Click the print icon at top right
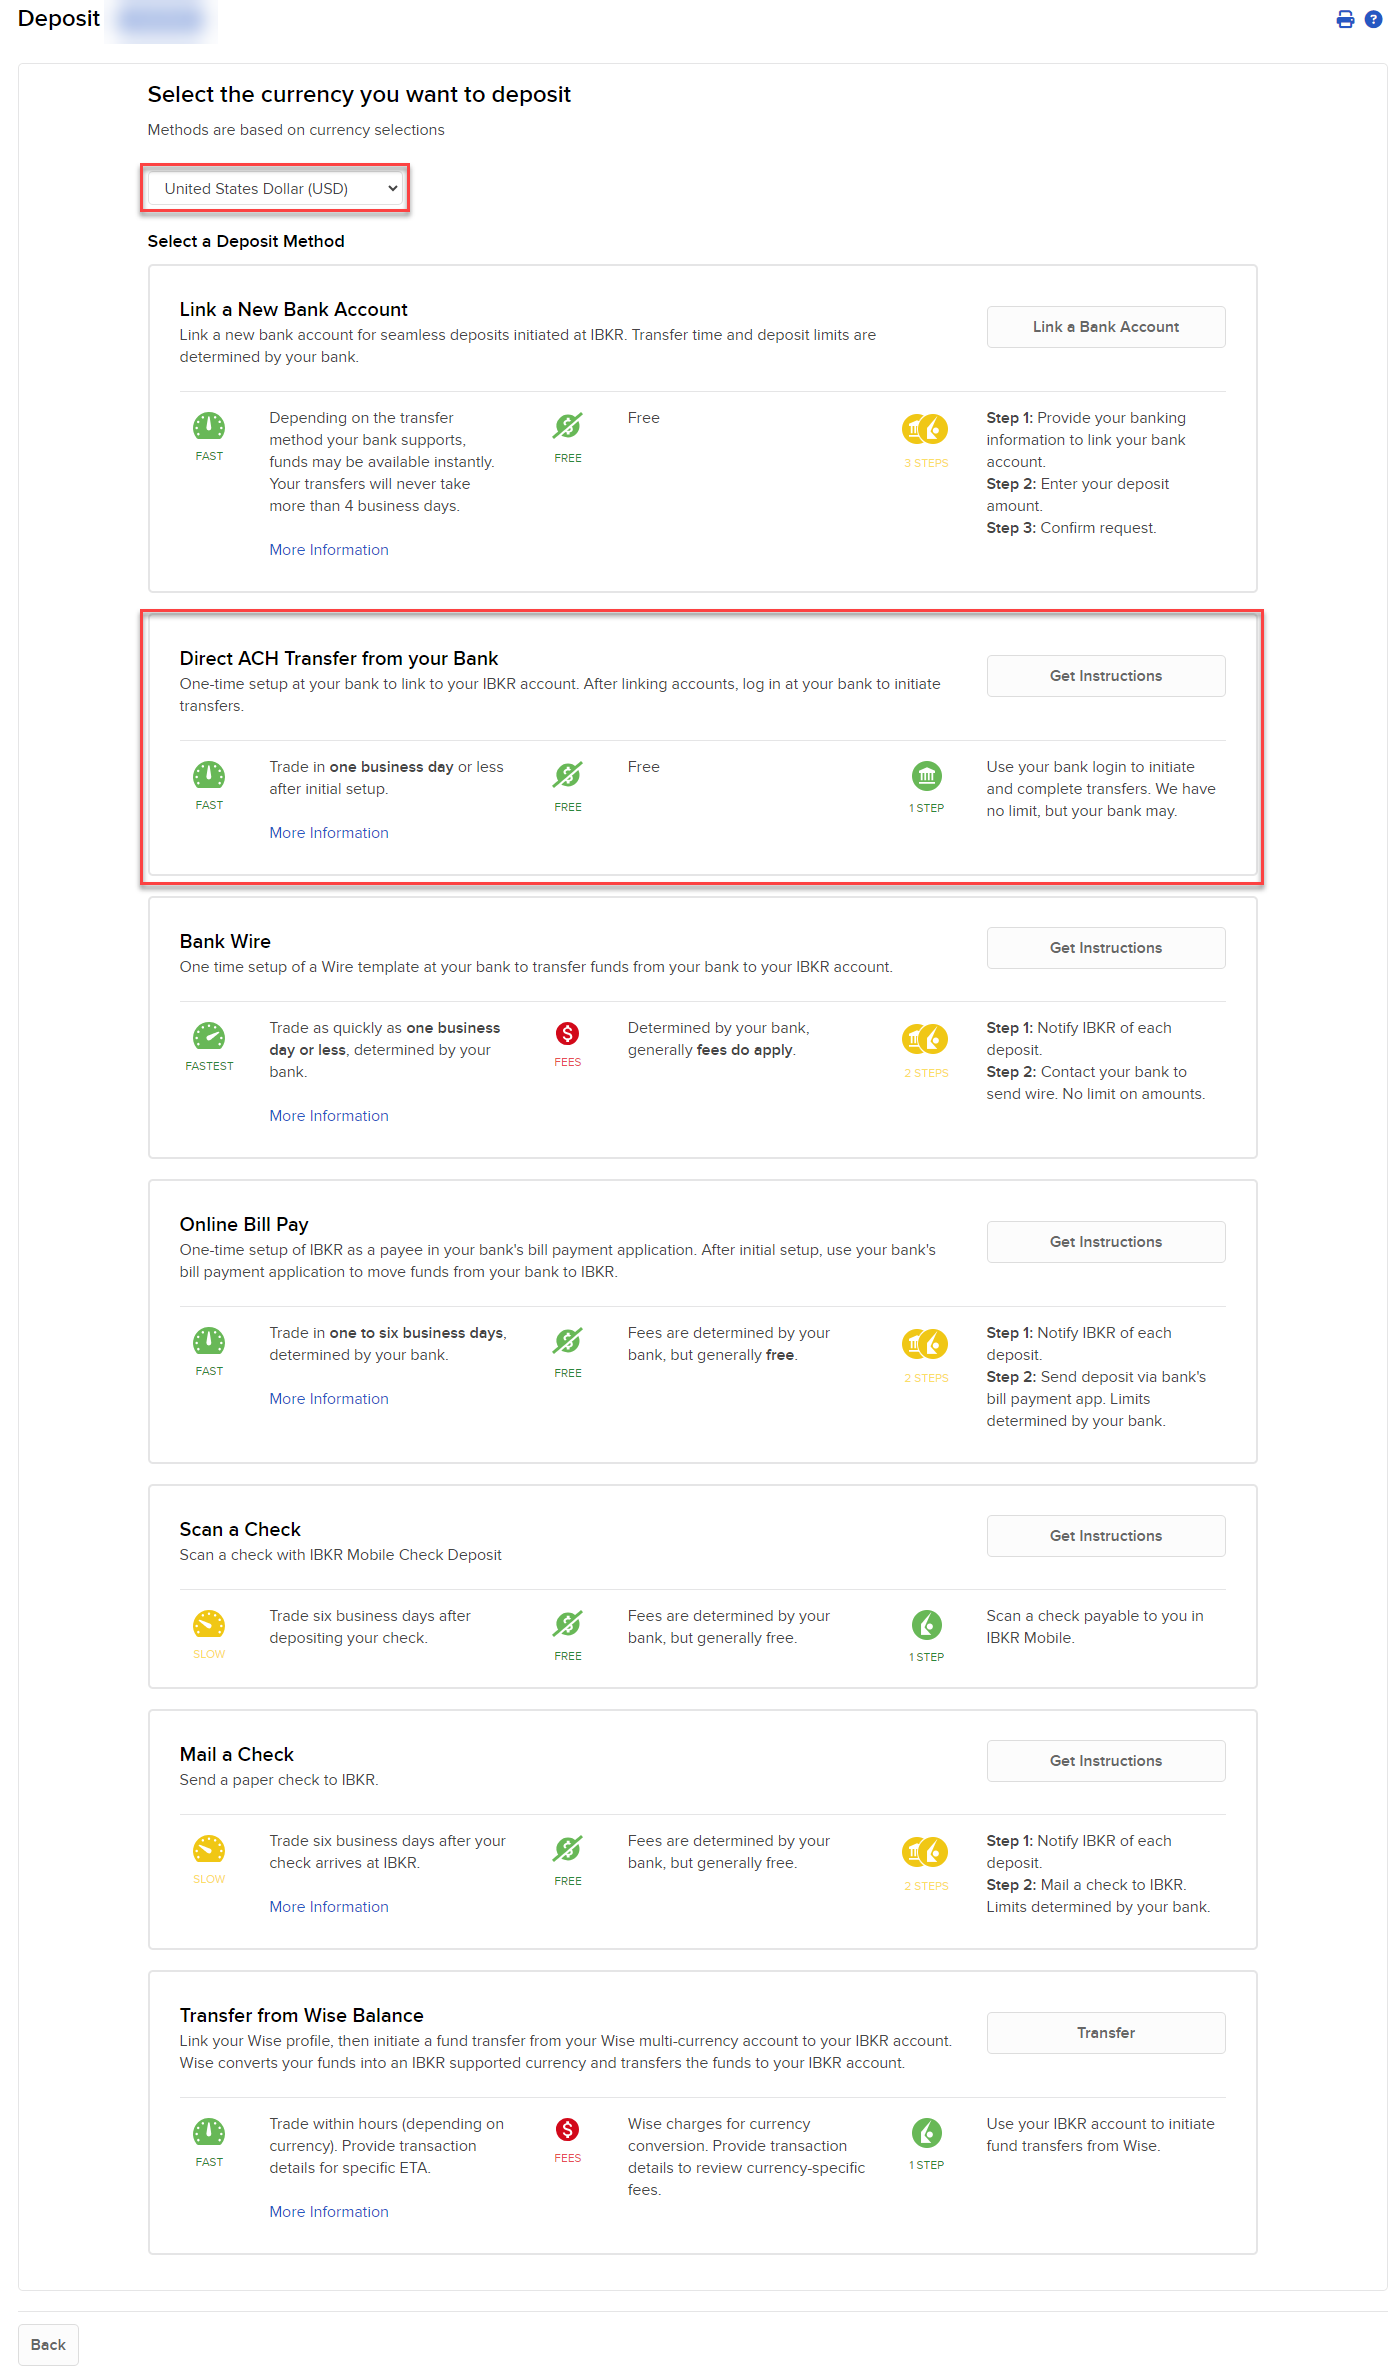 [x=1345, y=19]
